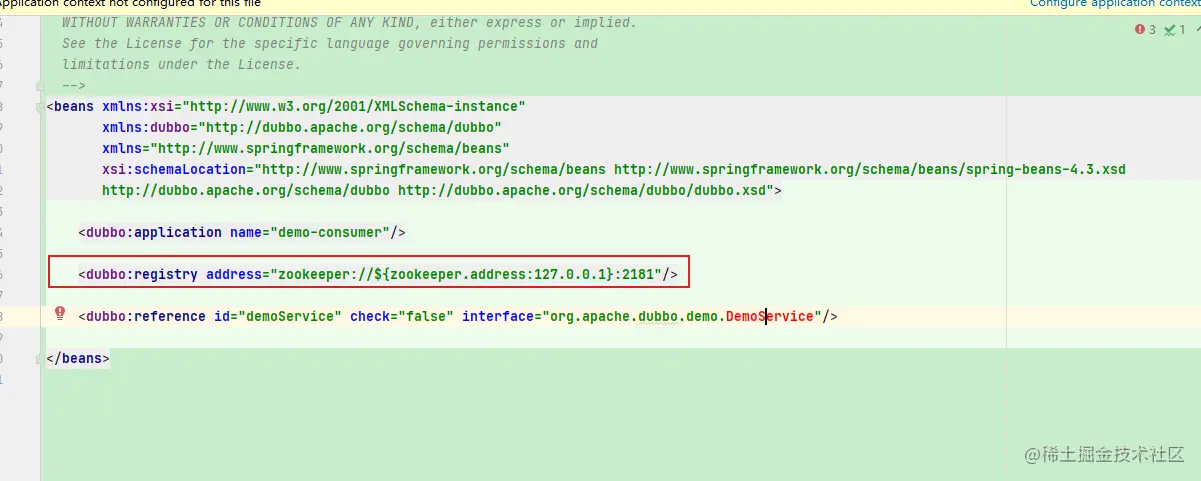1201x481 pixels.
Task: Click the dubbo:reference tag
Action: (x=145, y=316)
